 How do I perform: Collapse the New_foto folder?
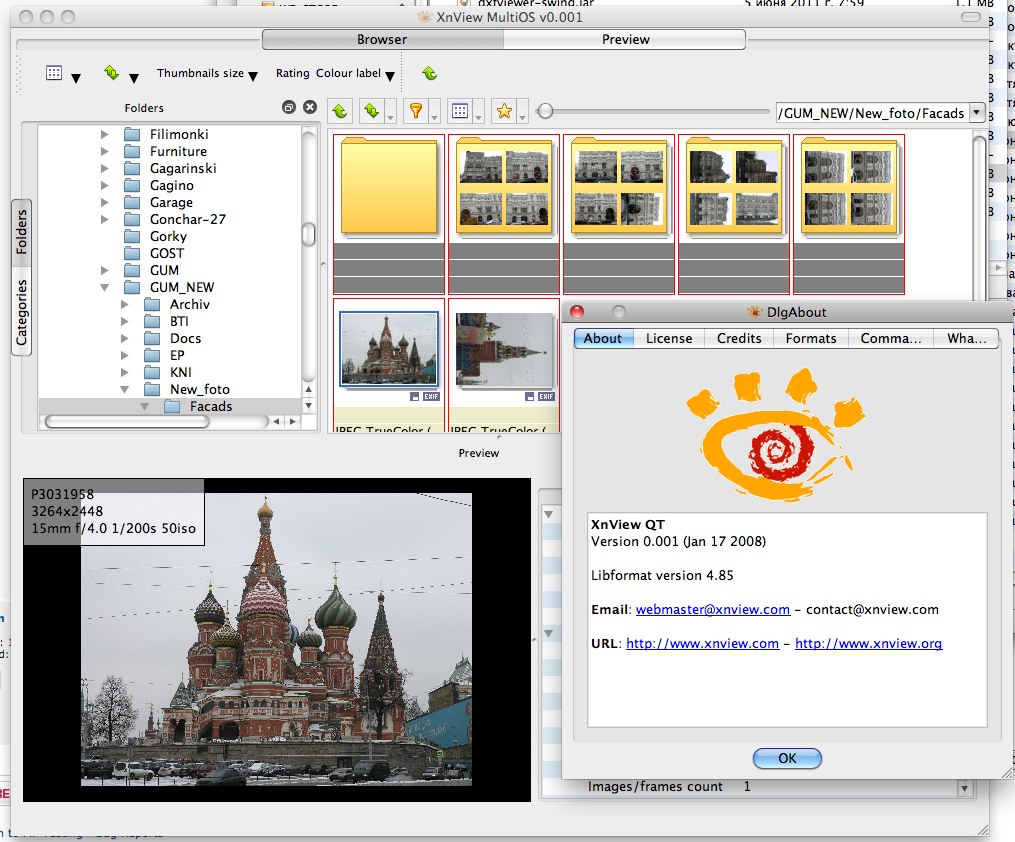(125, 389)
